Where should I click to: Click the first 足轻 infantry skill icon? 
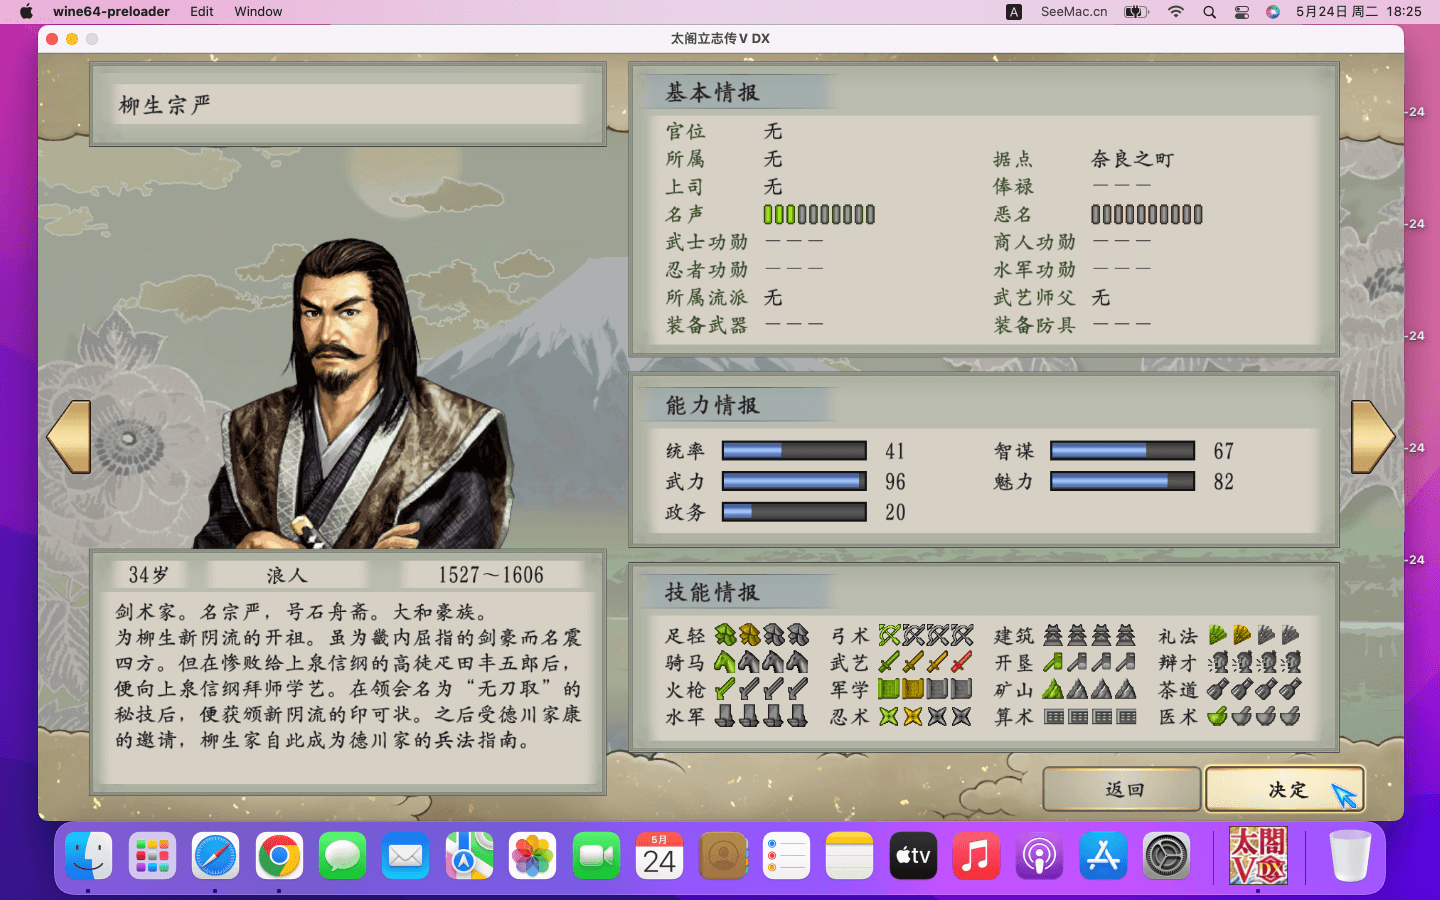[x=725, y=635]
